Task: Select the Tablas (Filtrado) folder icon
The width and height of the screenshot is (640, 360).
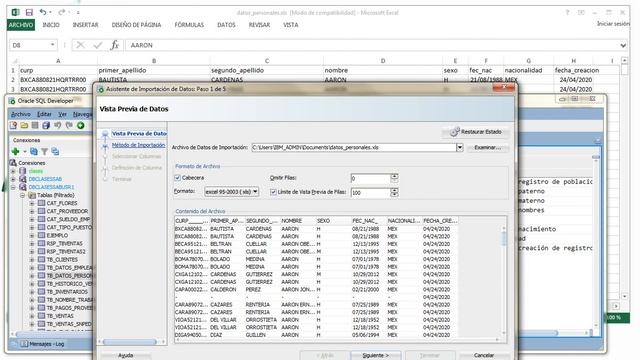Action: [x=32, y=195]
